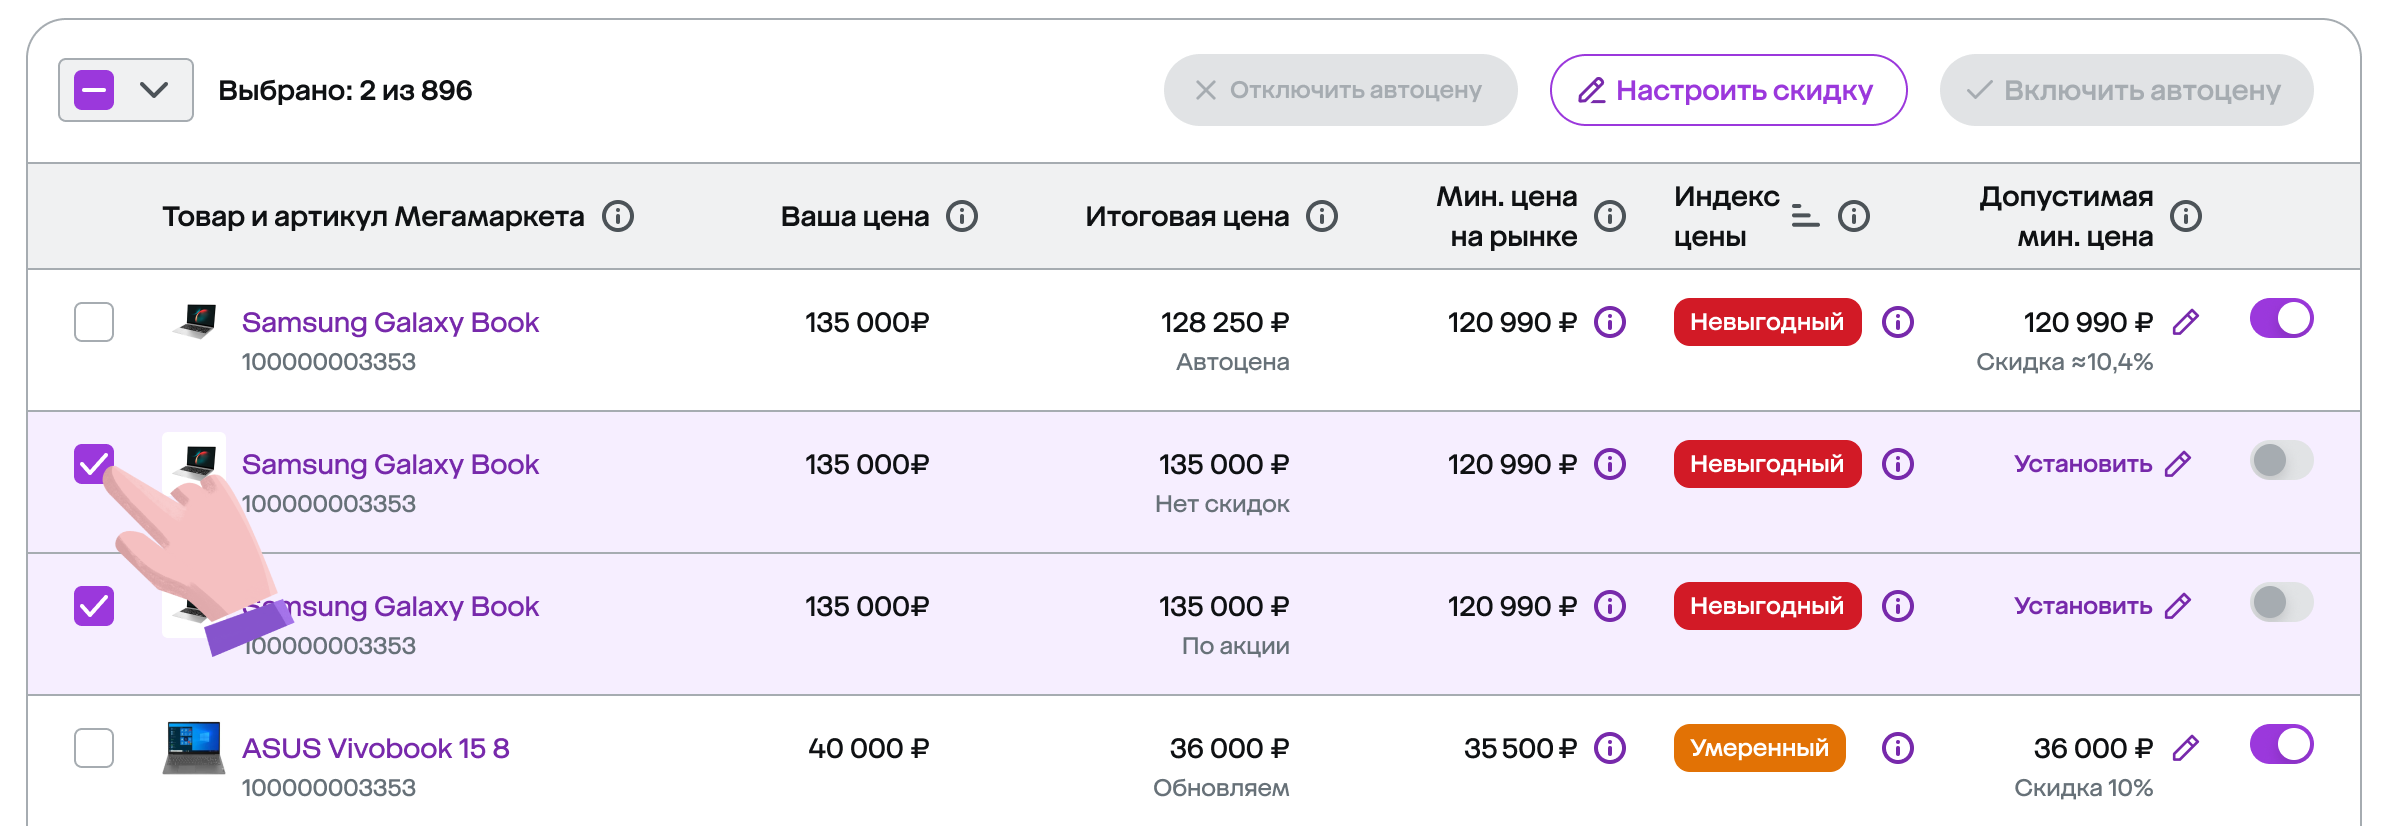
Task: Click the info icon next to 'Ваша цена'
Action: 962,216
